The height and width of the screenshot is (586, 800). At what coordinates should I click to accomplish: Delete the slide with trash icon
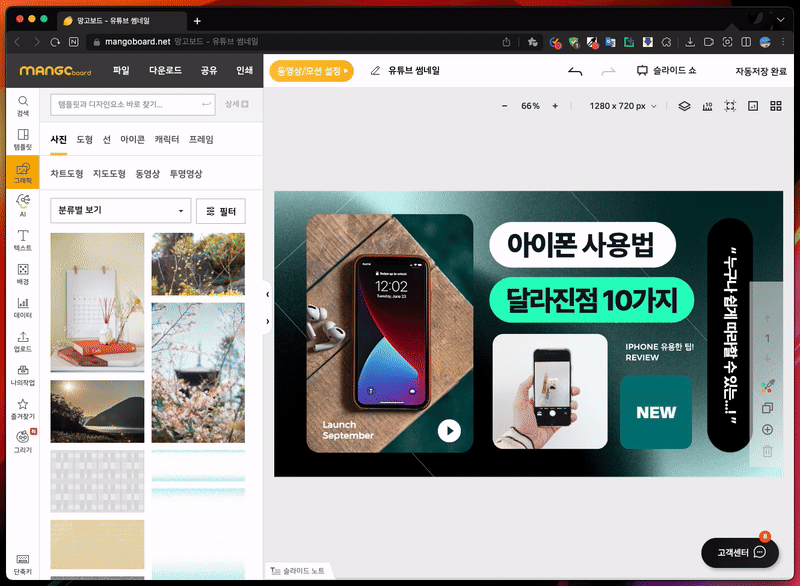click(767, 451)
